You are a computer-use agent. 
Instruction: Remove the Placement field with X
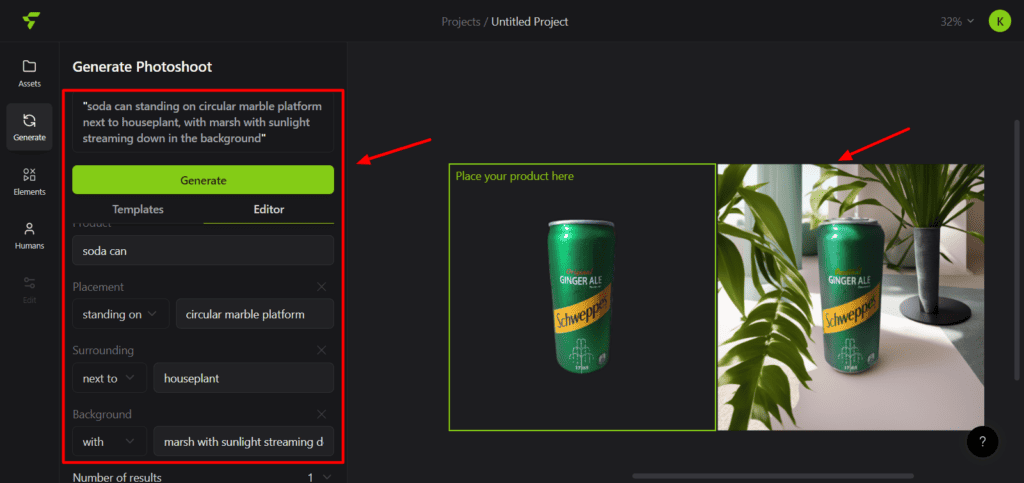[321, 287]
